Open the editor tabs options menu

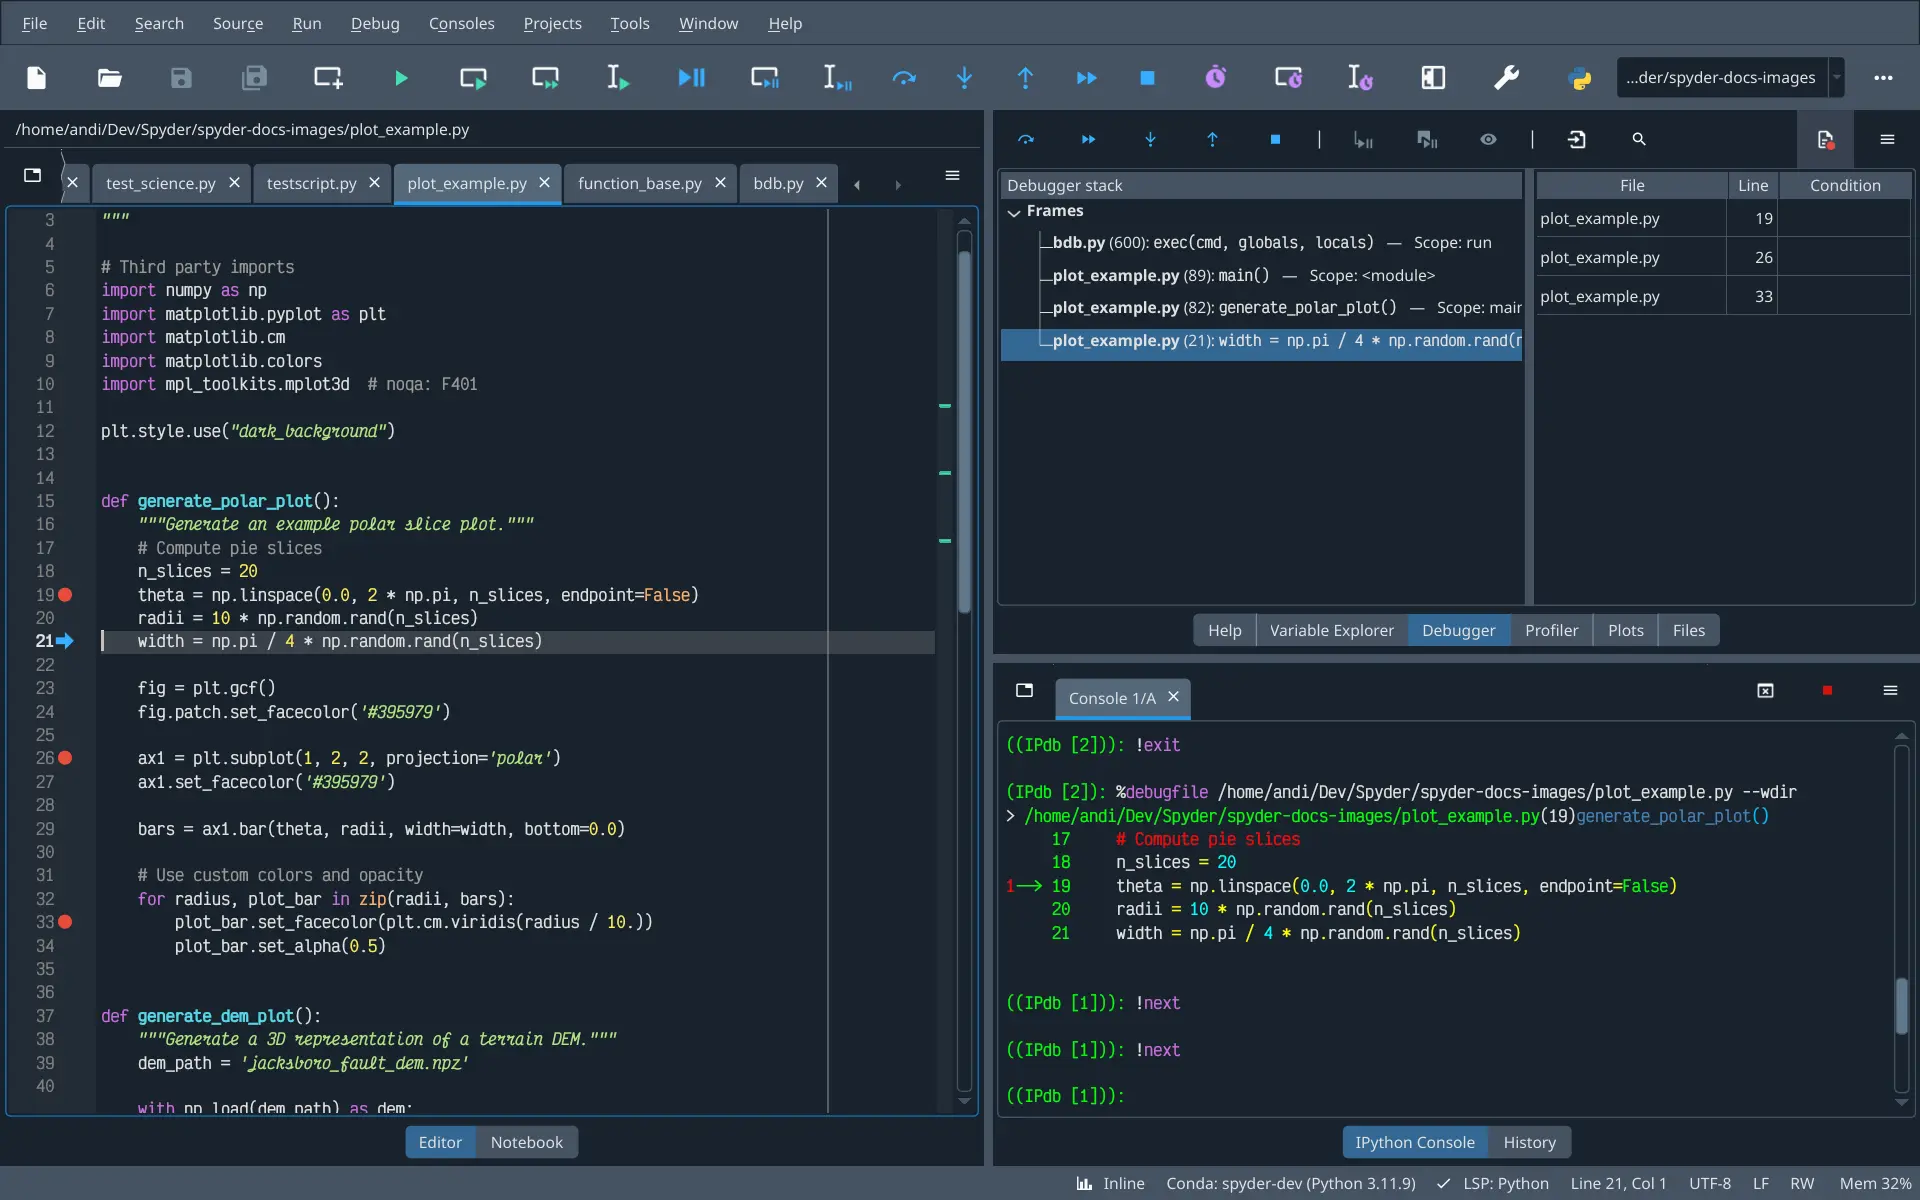(x=952, y=175)
